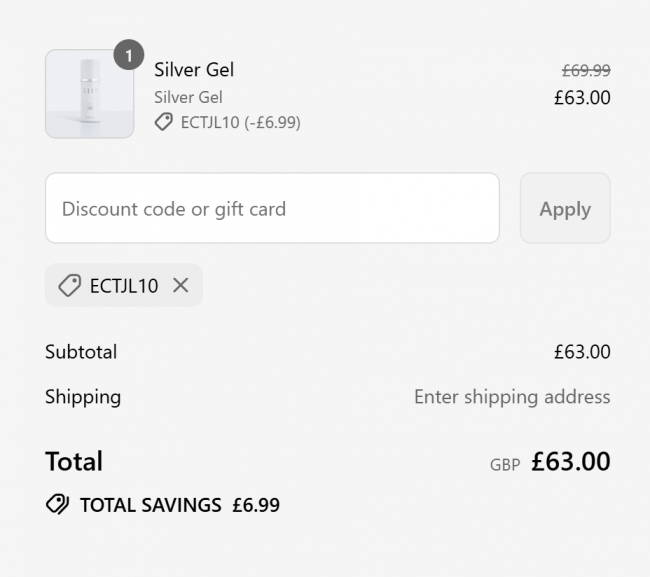Click the Silver Gel product title
The height and width of the screenshot is (577, 650).
194,69
